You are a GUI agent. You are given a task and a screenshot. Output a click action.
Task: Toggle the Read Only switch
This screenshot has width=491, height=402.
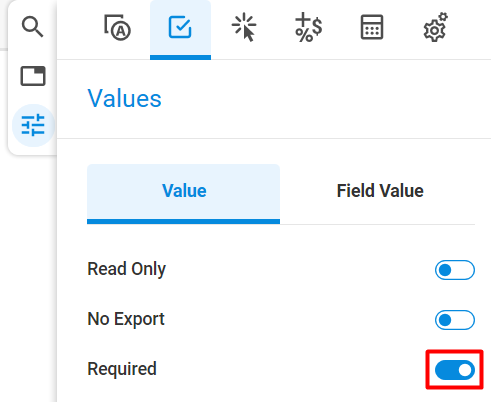455,270
